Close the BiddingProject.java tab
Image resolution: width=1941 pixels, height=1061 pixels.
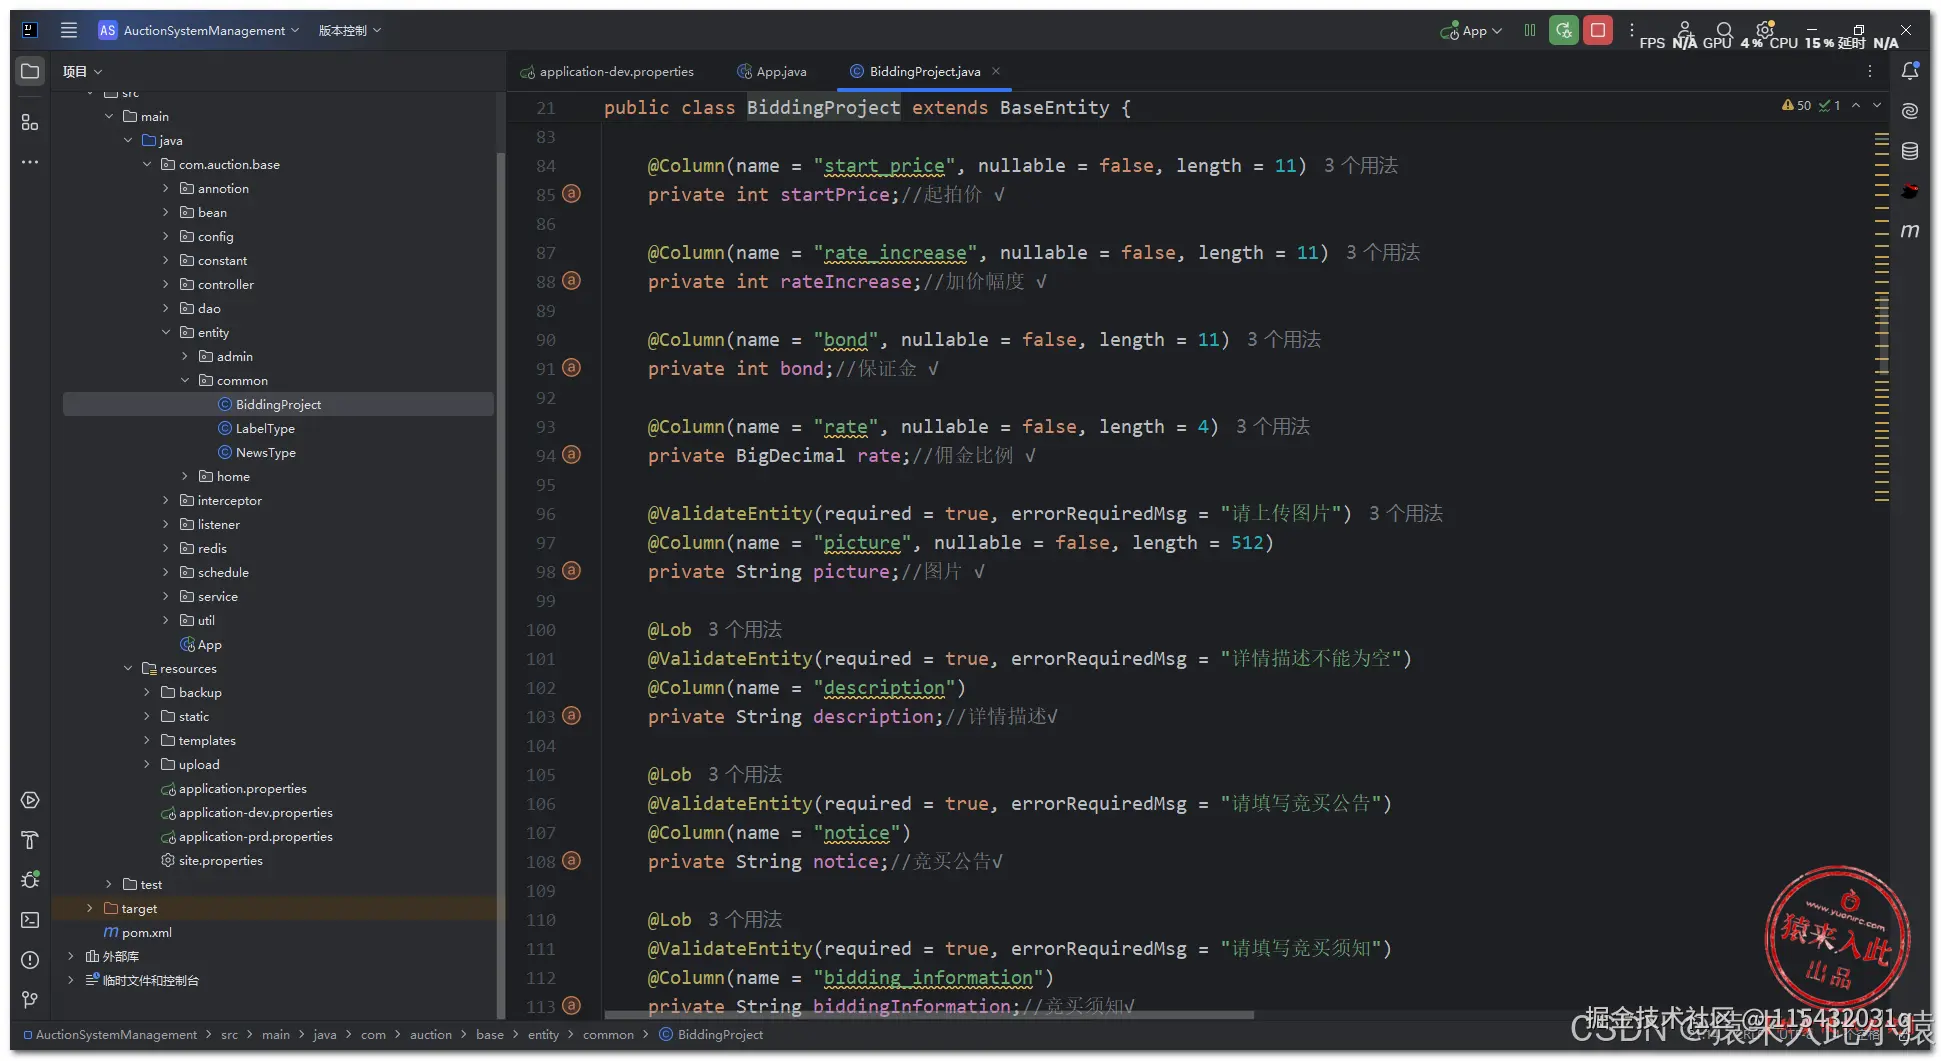996,71
